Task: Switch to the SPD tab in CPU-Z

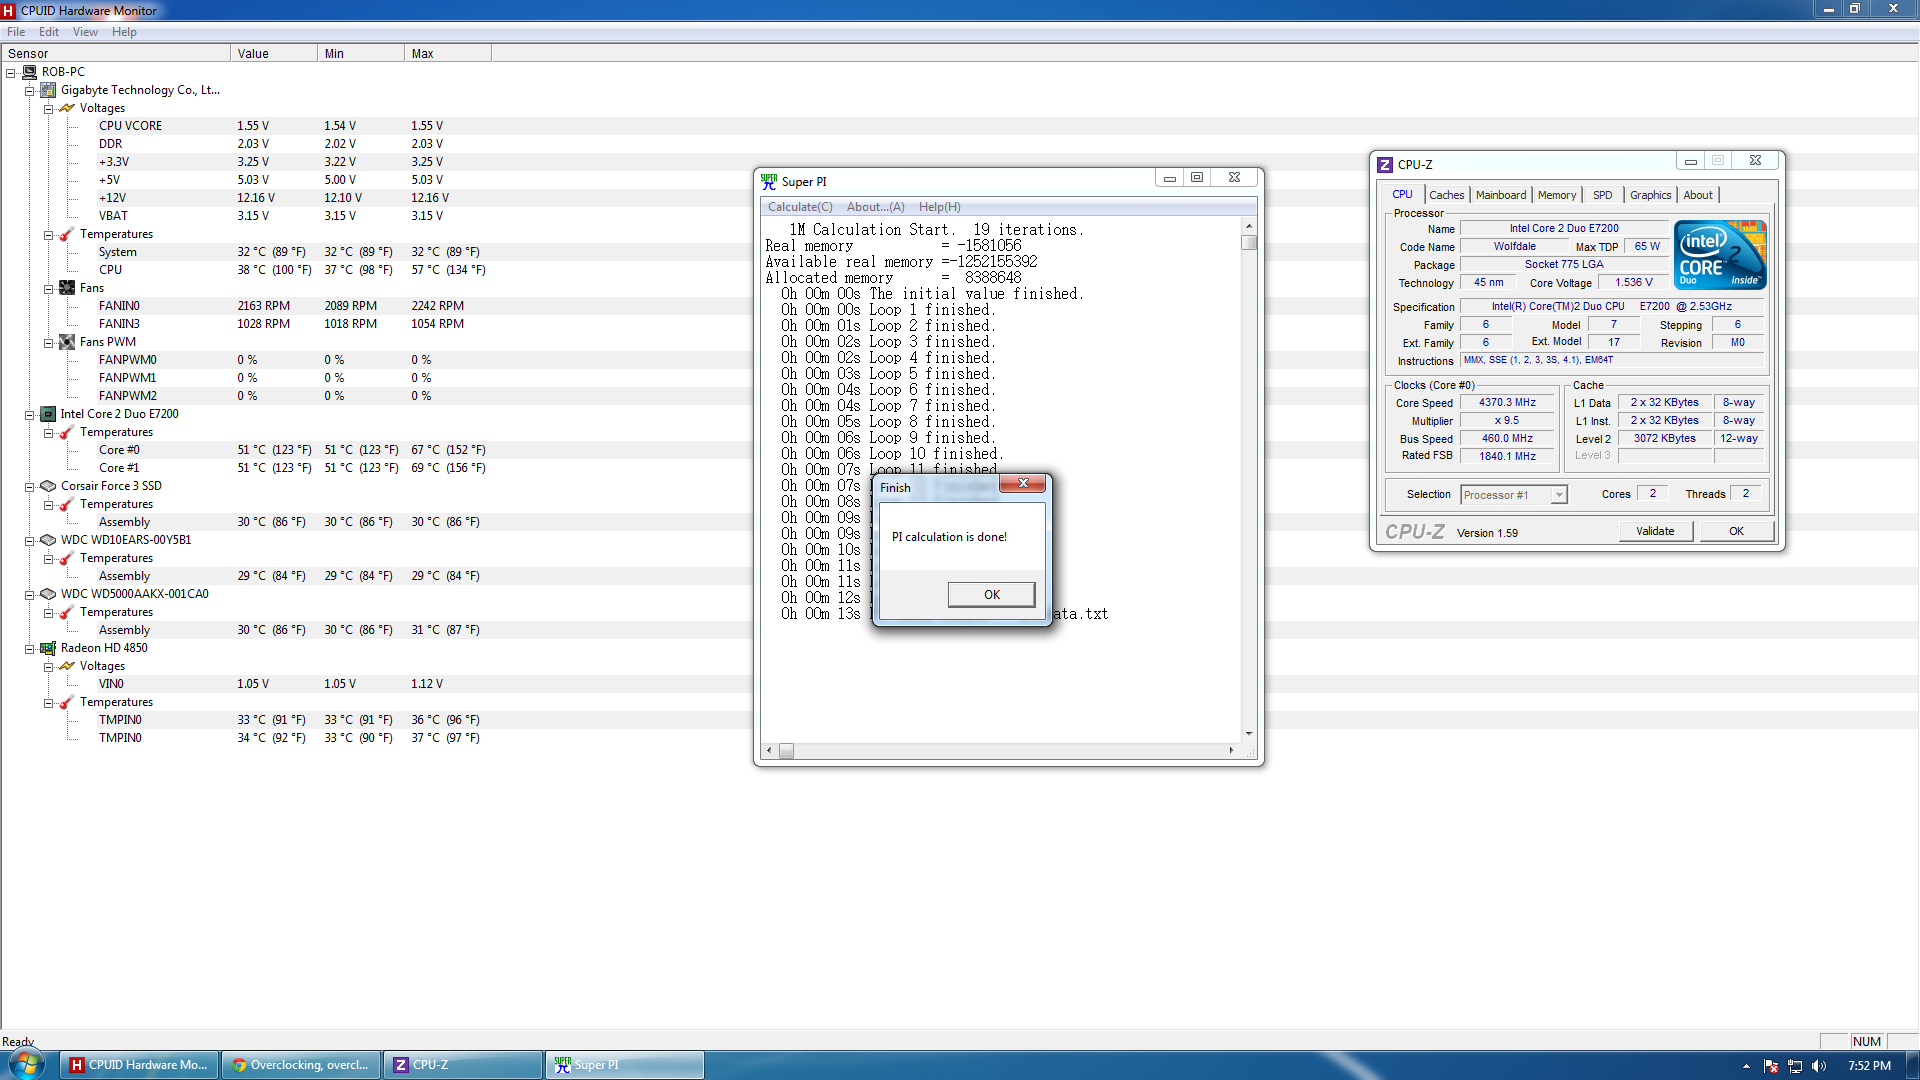Action: click(1602, 195)
